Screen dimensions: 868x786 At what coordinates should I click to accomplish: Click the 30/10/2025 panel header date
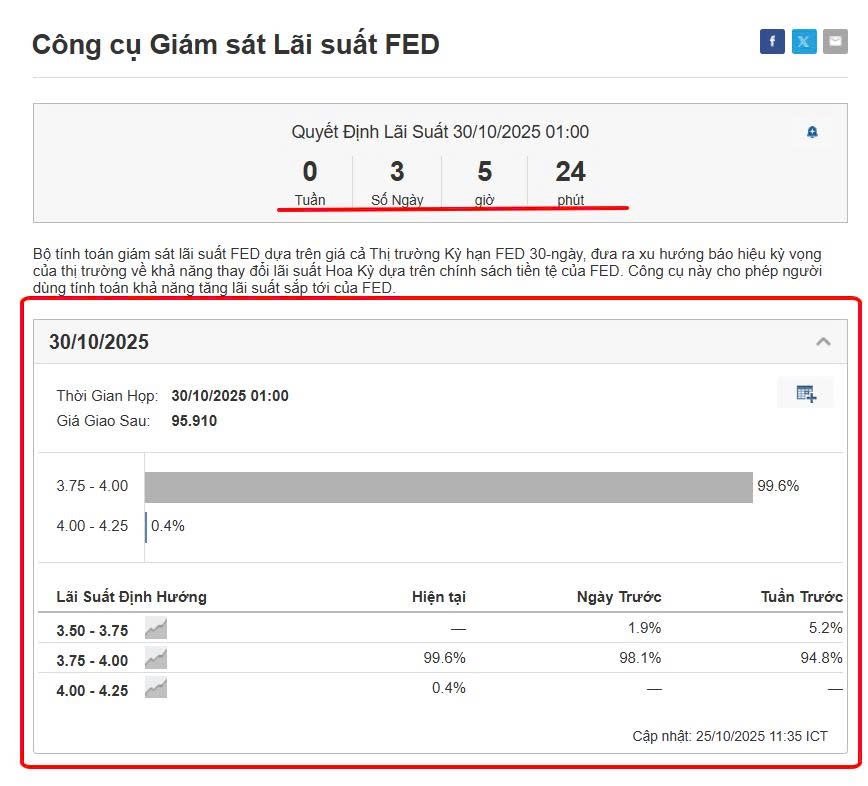pos(99,342)
